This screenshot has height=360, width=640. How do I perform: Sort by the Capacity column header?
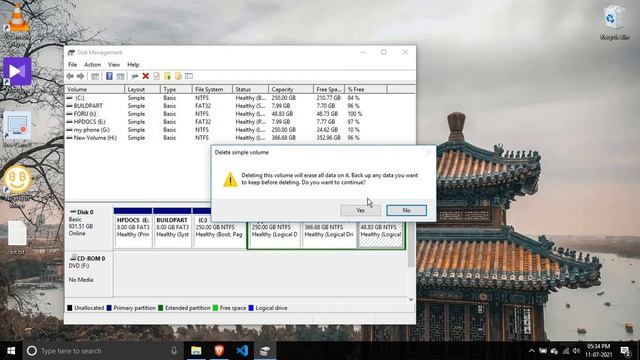pos(291,89)
